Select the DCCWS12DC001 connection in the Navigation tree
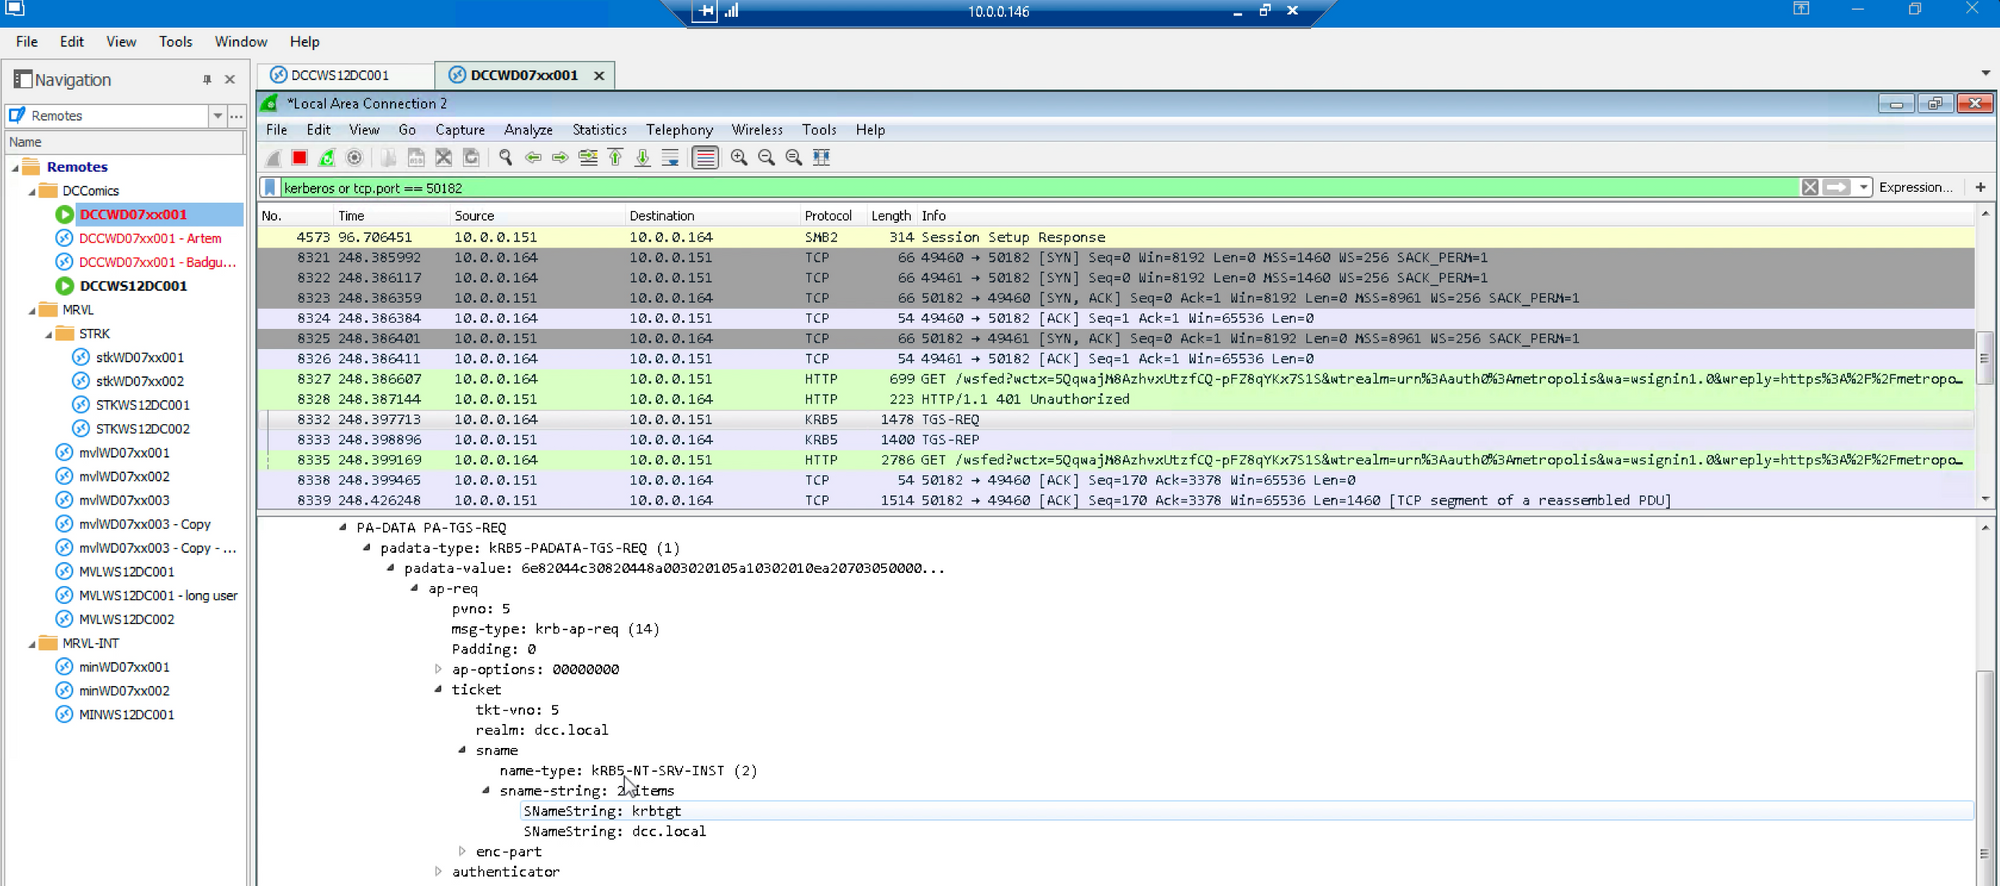 133,286
